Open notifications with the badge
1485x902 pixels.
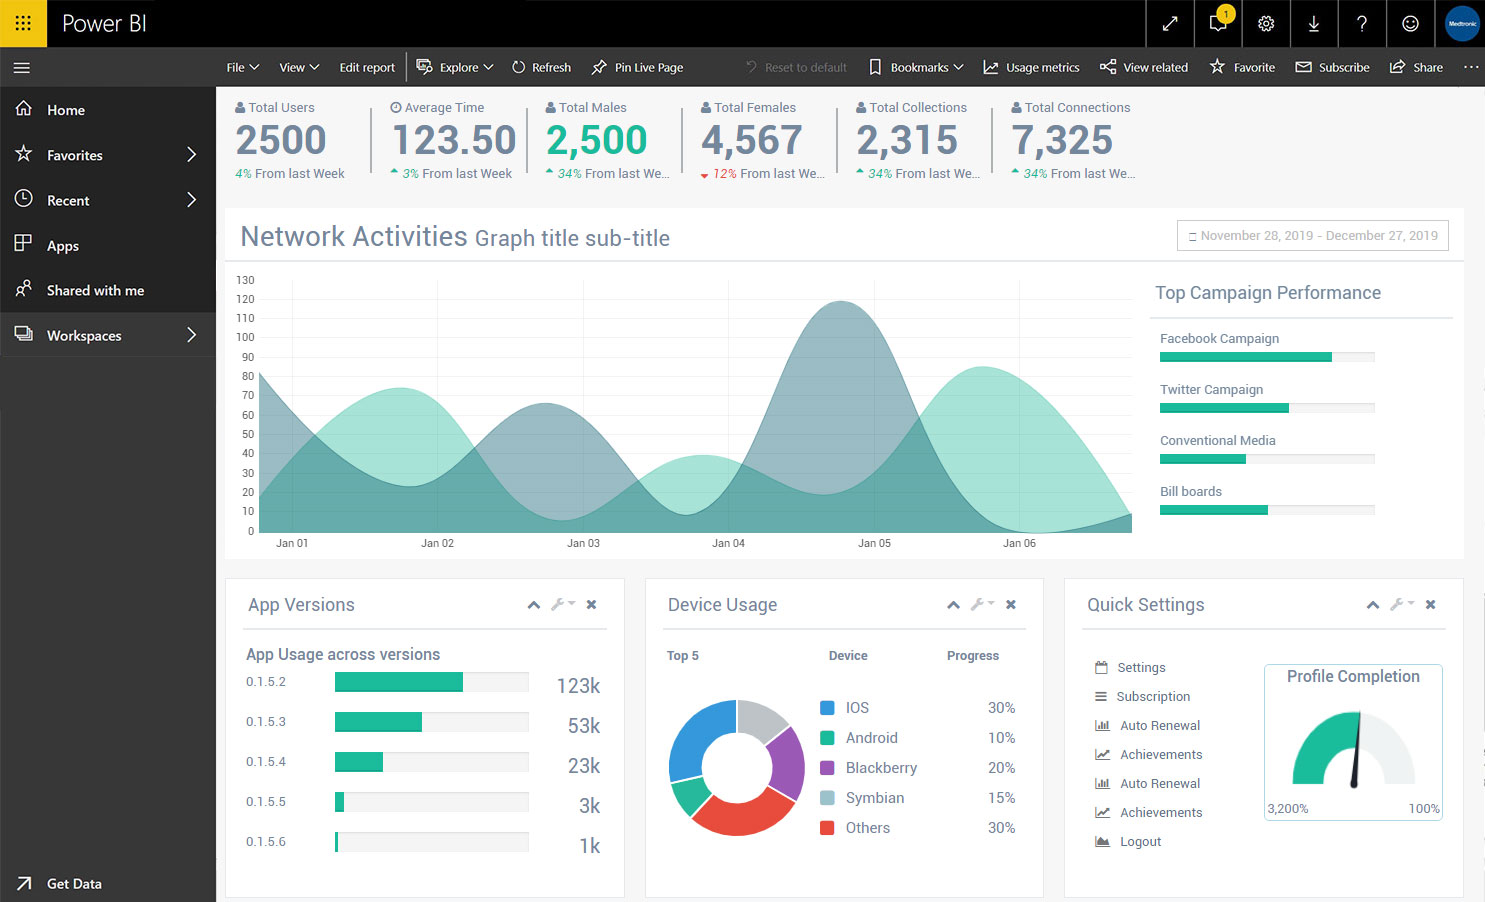[x=1218, y=23]
